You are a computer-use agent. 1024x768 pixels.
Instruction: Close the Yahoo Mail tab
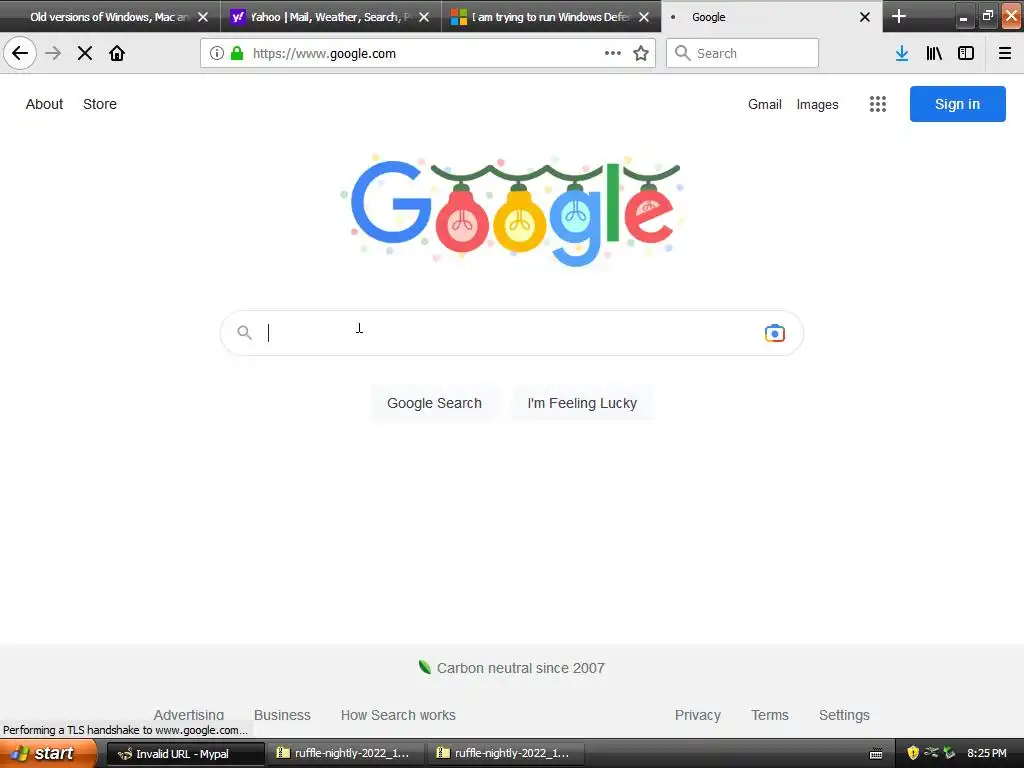(x=424, y=17)
